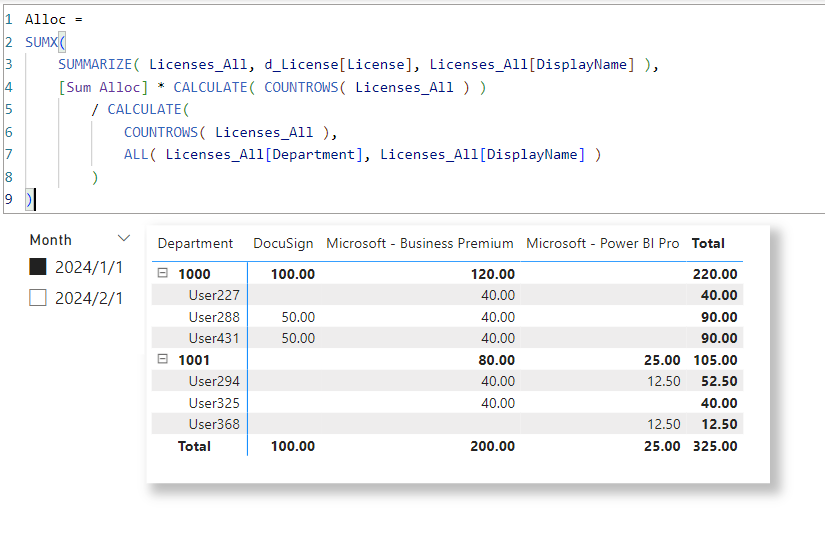Click the 52.50 total for User294
The image size is (825, 540).
(x=719, y=381)
